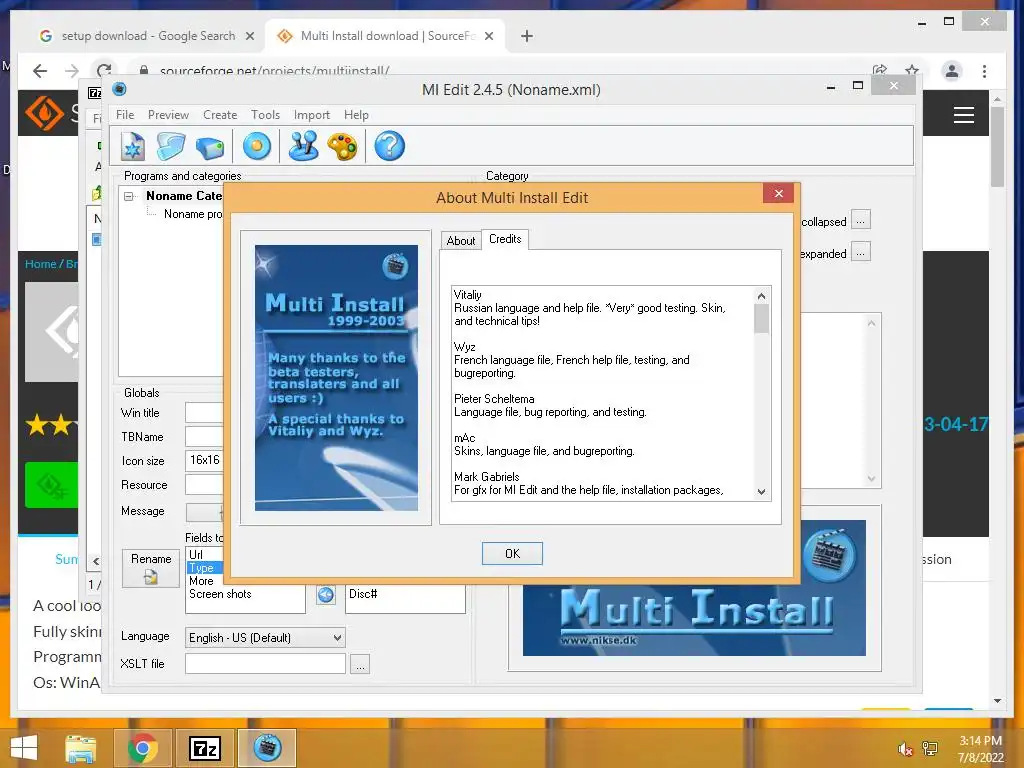Select the Credits tab in dialog

click(x=505, y=239)
